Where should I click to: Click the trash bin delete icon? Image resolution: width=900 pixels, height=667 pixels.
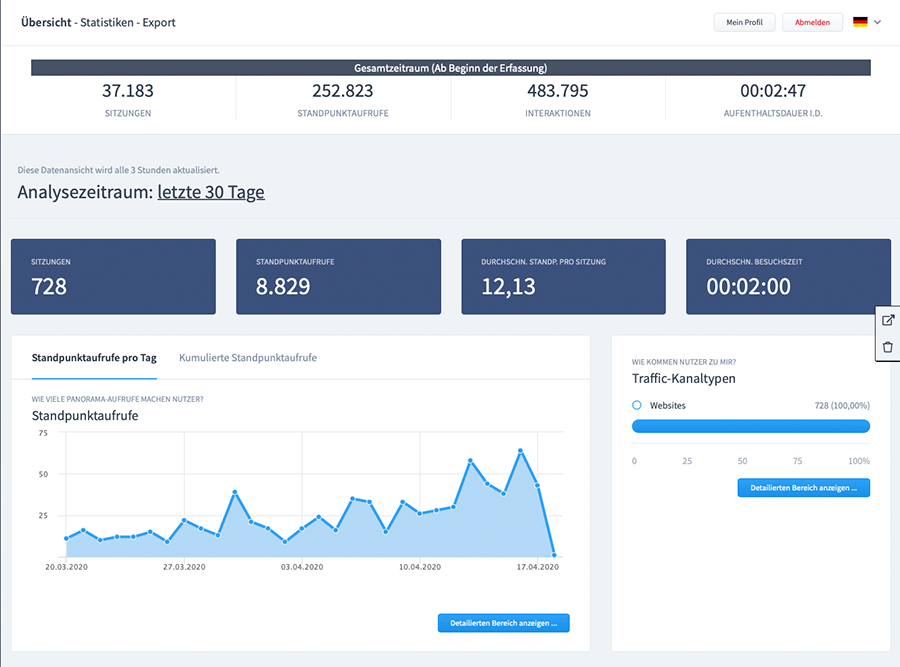tap(887, 347)
